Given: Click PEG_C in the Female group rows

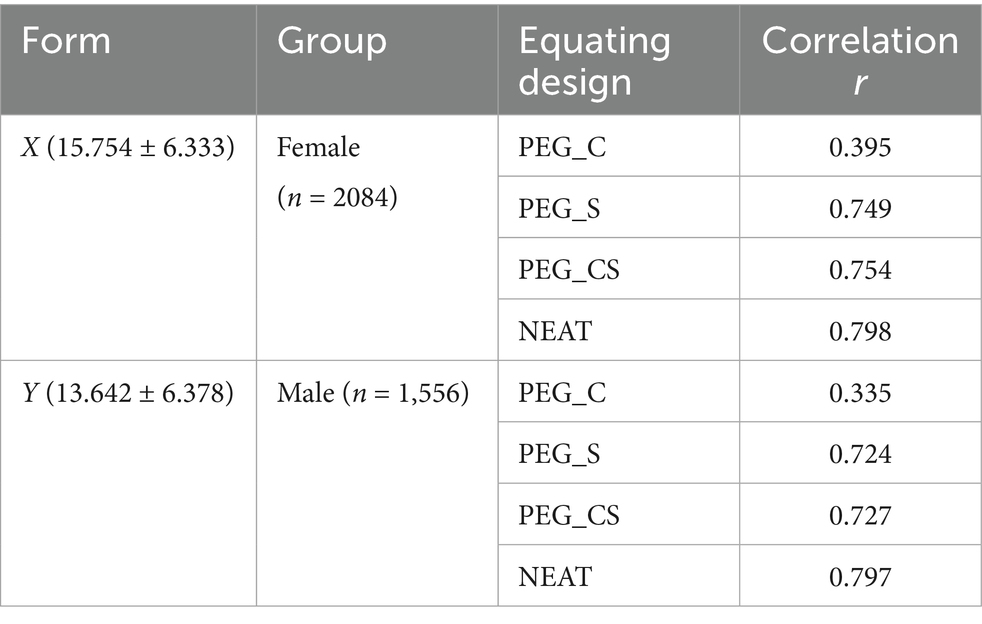Looking at the screenshot, I should [x=562, y=148].
